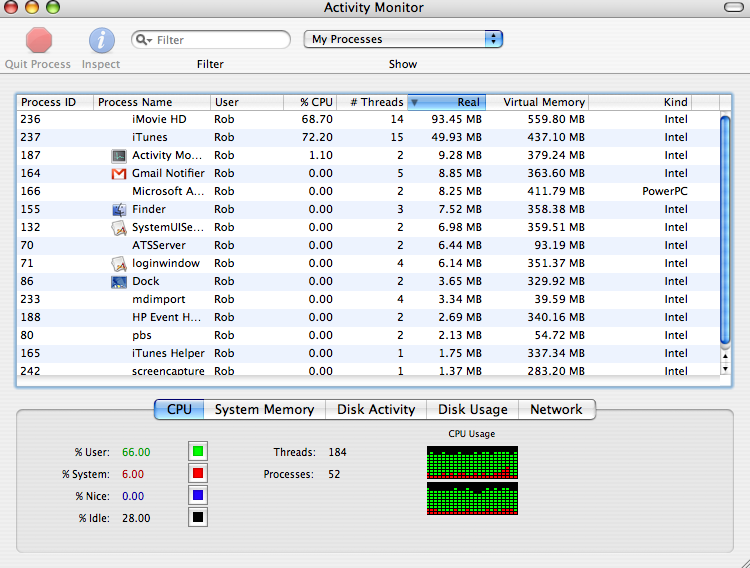Select the mdimport process row
This screenshot has width=750, height=568.
point(368,300)
